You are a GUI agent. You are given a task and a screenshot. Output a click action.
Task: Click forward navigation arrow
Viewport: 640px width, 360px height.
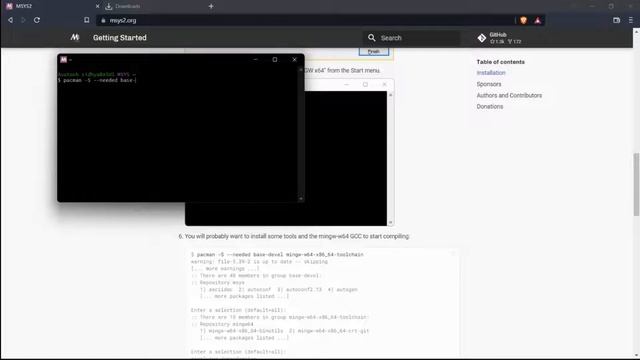click(23, 20)
